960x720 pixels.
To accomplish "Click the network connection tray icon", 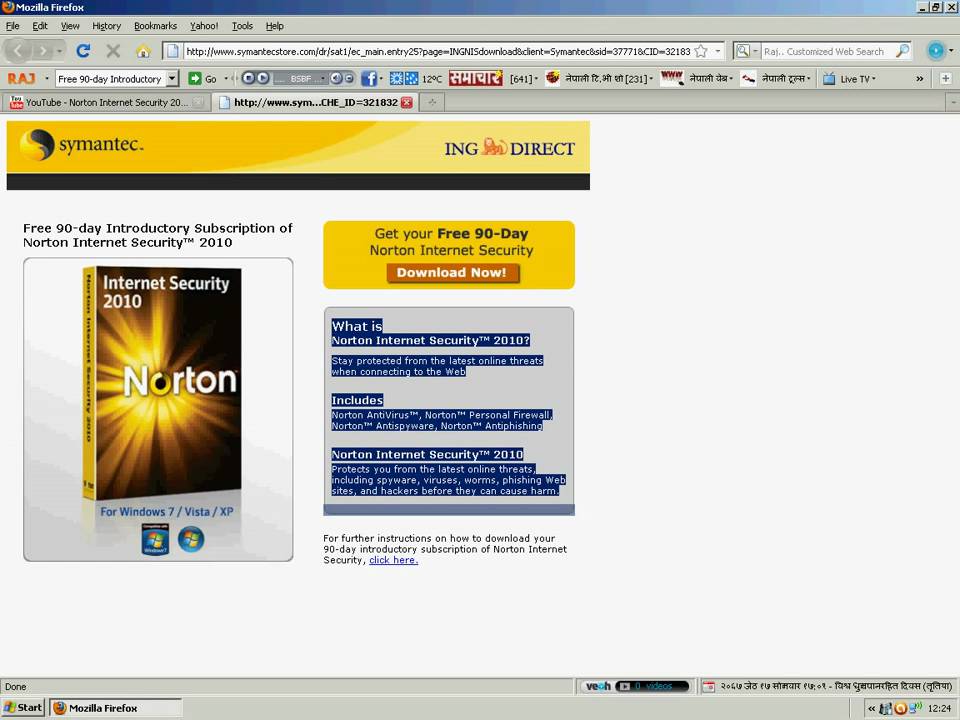I will (x=915, y=708).
